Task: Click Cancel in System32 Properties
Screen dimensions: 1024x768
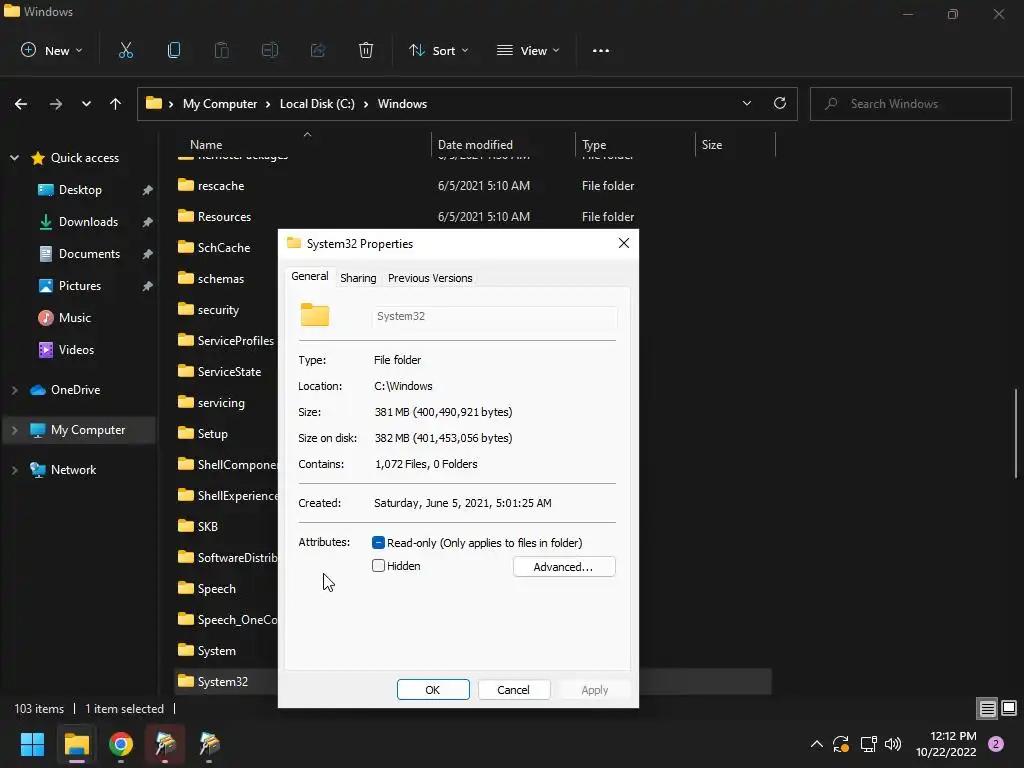Action: click(x=513, y=690)
